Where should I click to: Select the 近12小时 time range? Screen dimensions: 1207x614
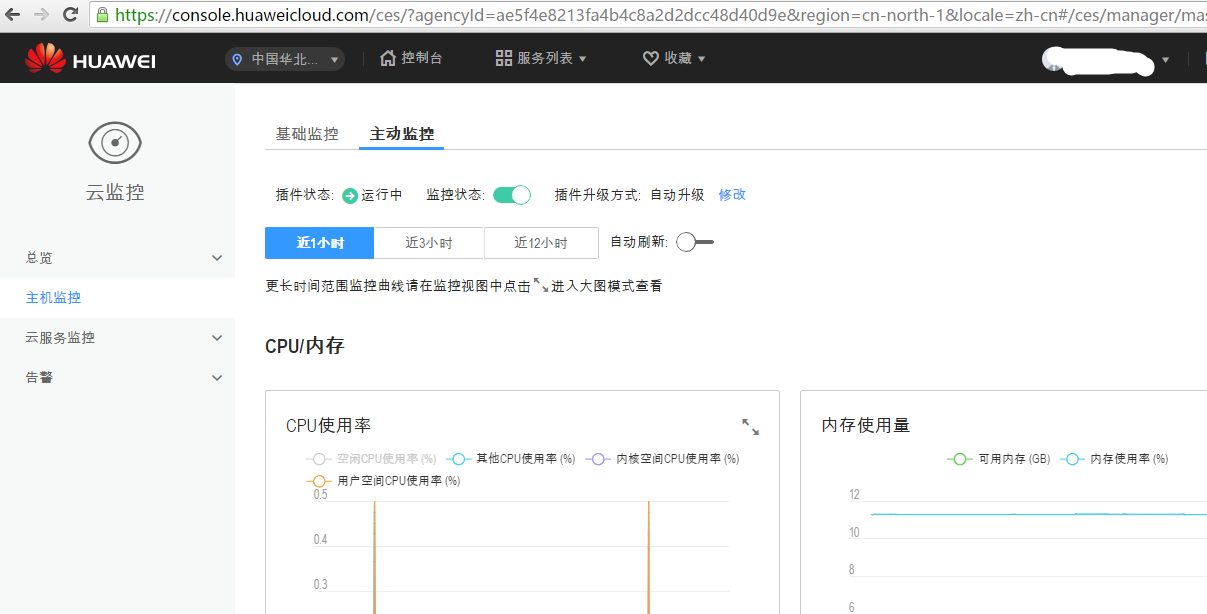tap(541, 243)
